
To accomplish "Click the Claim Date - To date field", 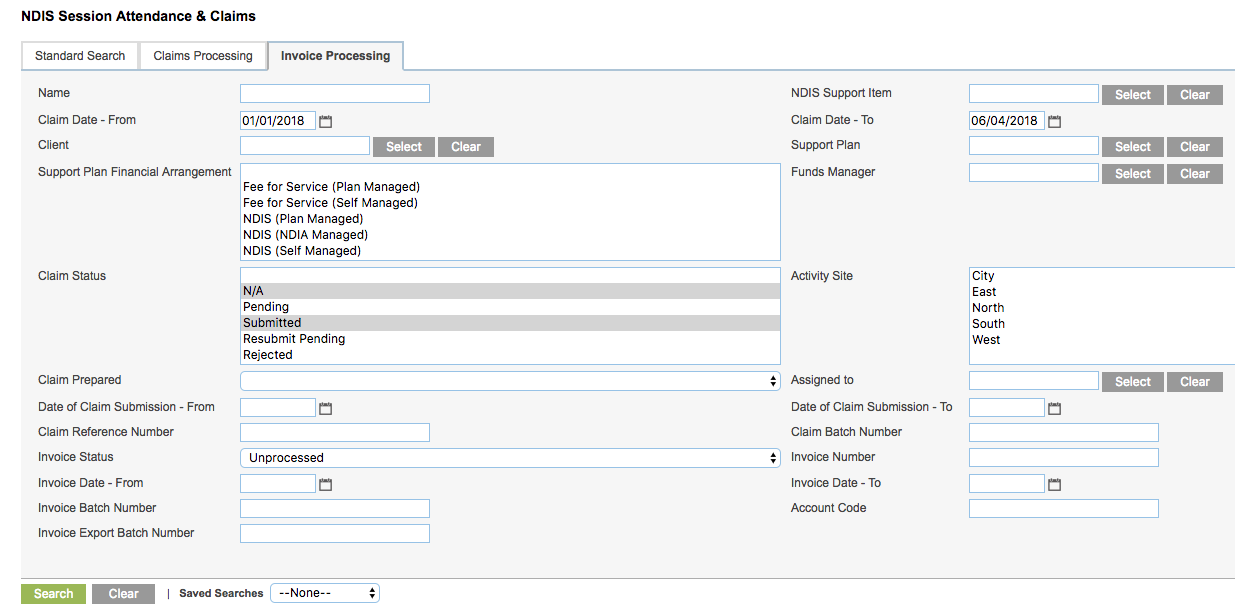I will 1007,121.
